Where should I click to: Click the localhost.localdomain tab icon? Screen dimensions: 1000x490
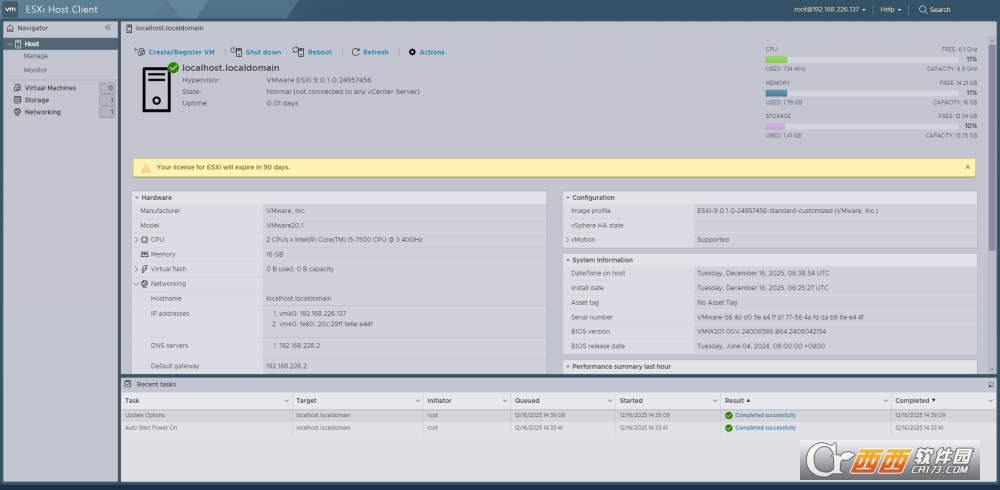[129, 29]
